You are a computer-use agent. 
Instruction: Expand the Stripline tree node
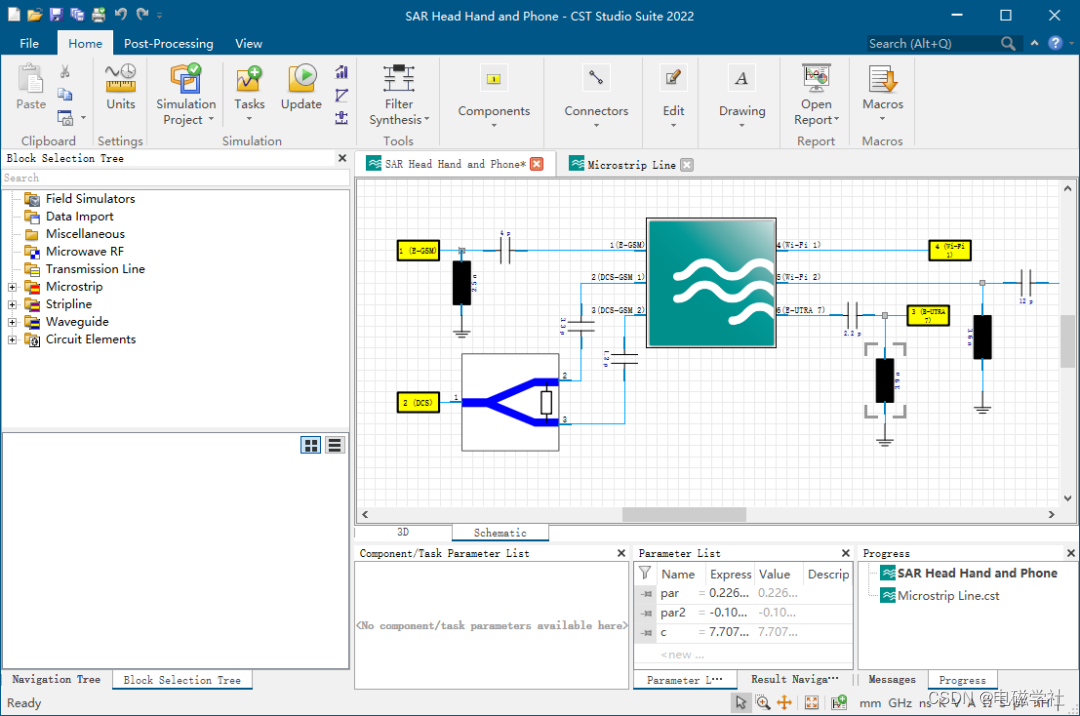12,304
